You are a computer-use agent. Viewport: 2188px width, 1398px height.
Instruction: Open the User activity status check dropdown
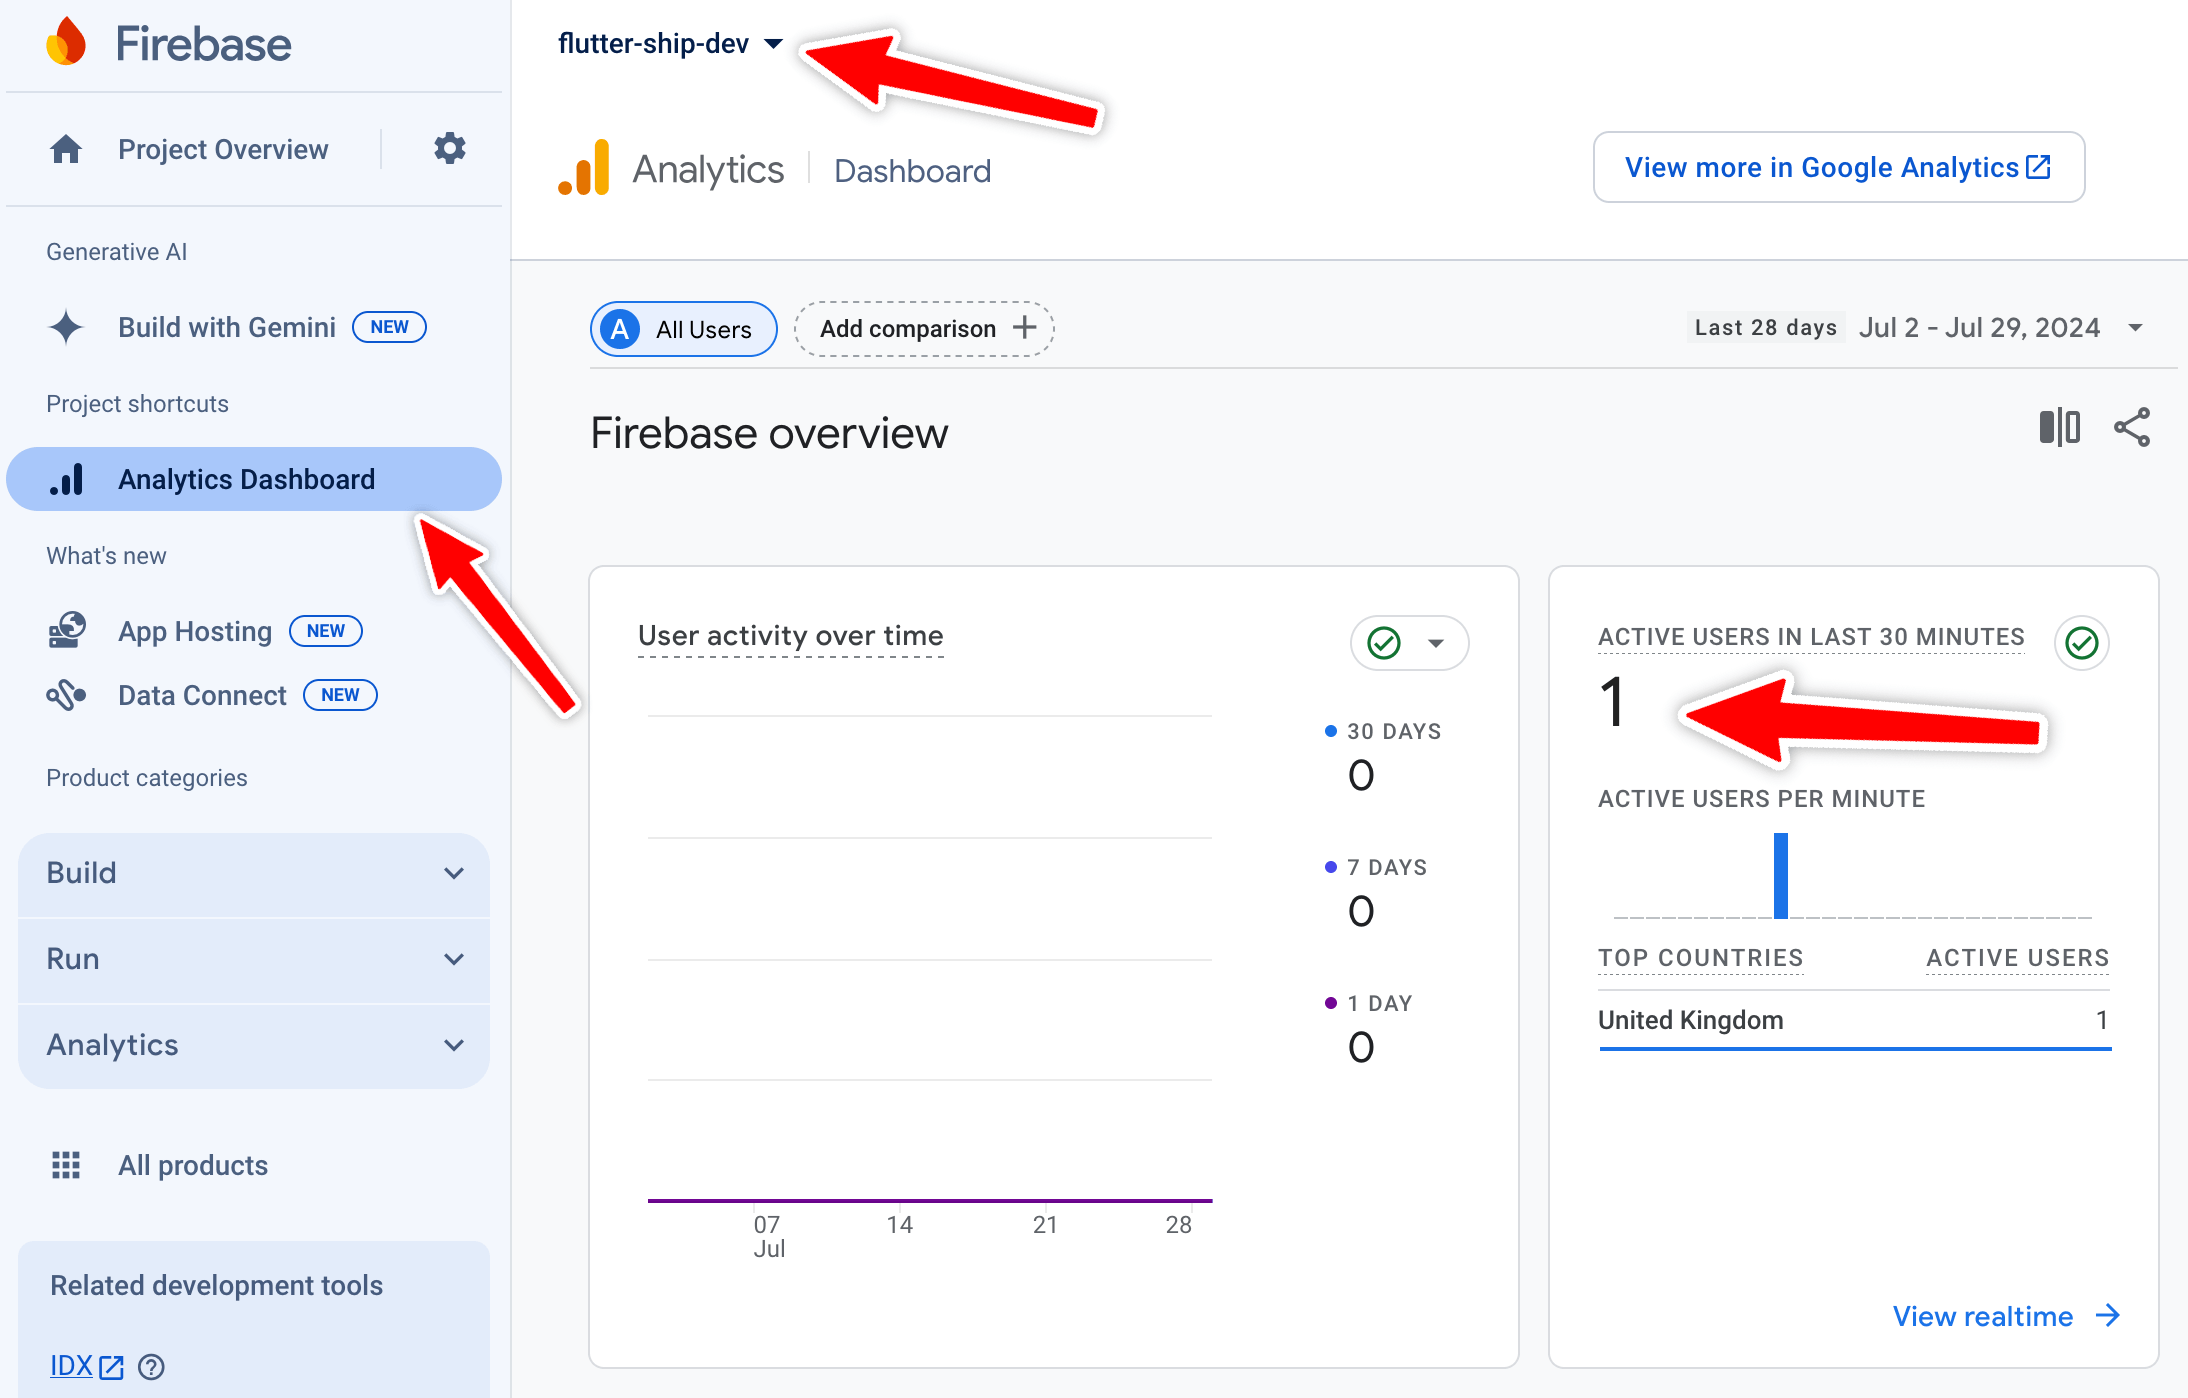tap(1409, 643)
